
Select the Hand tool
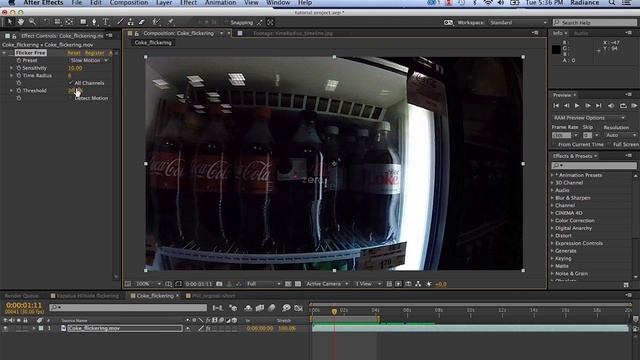click(20, 22)
